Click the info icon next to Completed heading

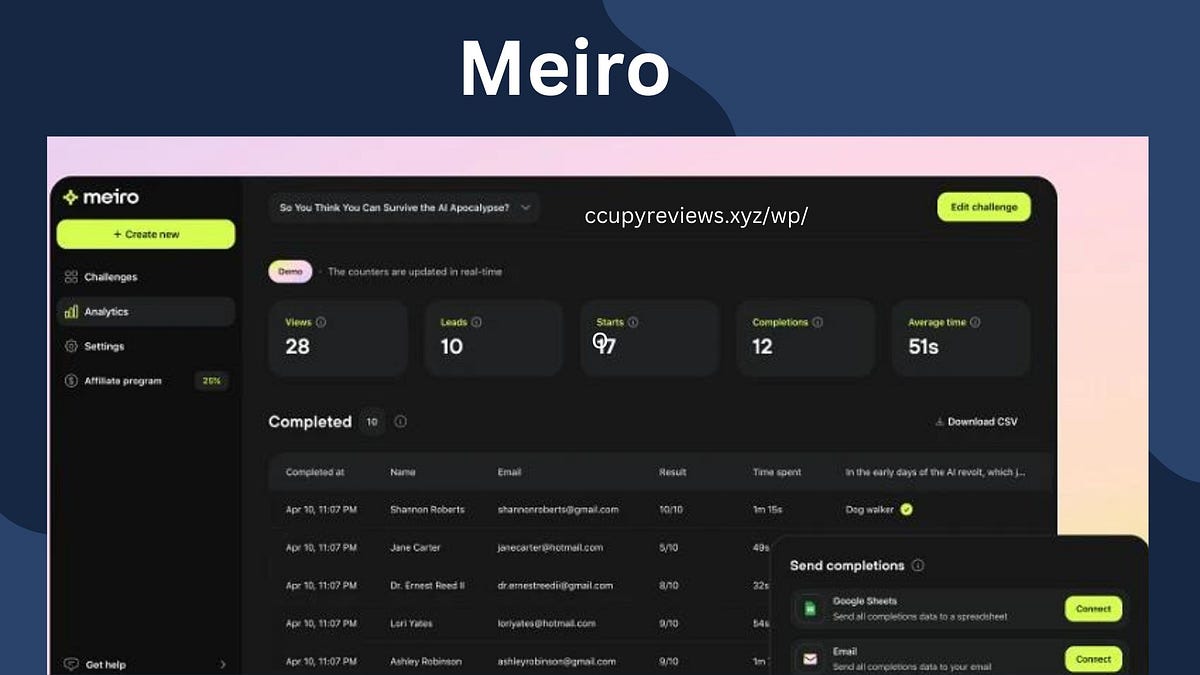400,422
